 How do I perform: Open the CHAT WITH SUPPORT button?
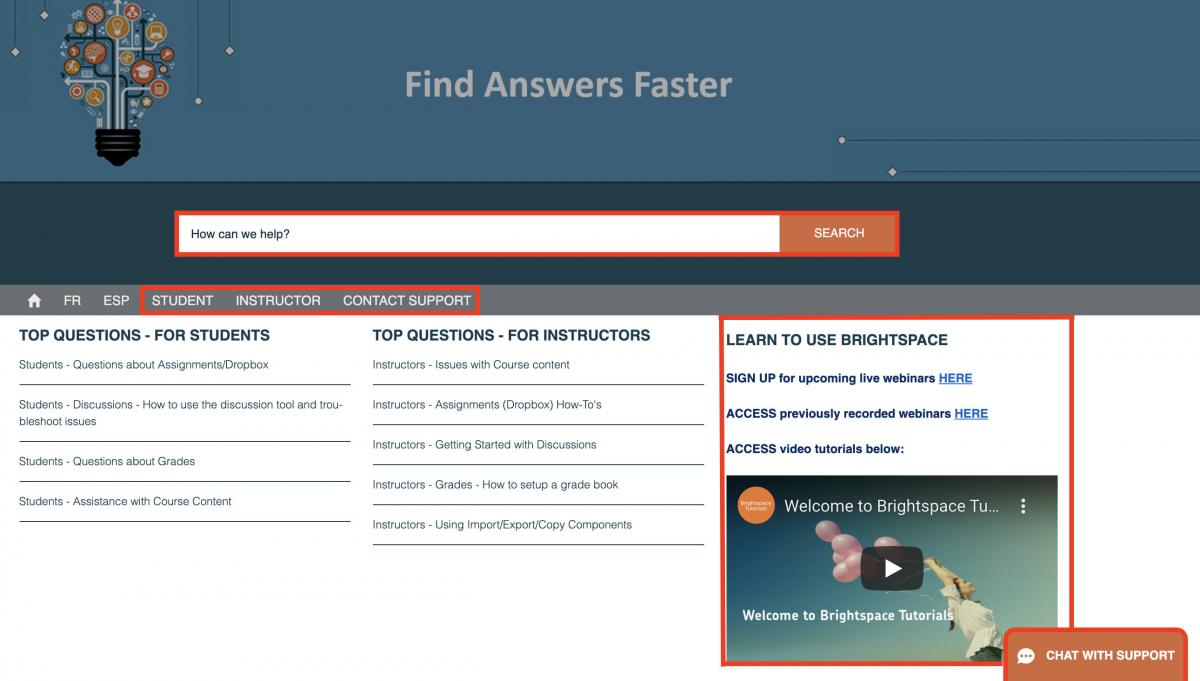pyautogui.click(x=1096, y=656)
